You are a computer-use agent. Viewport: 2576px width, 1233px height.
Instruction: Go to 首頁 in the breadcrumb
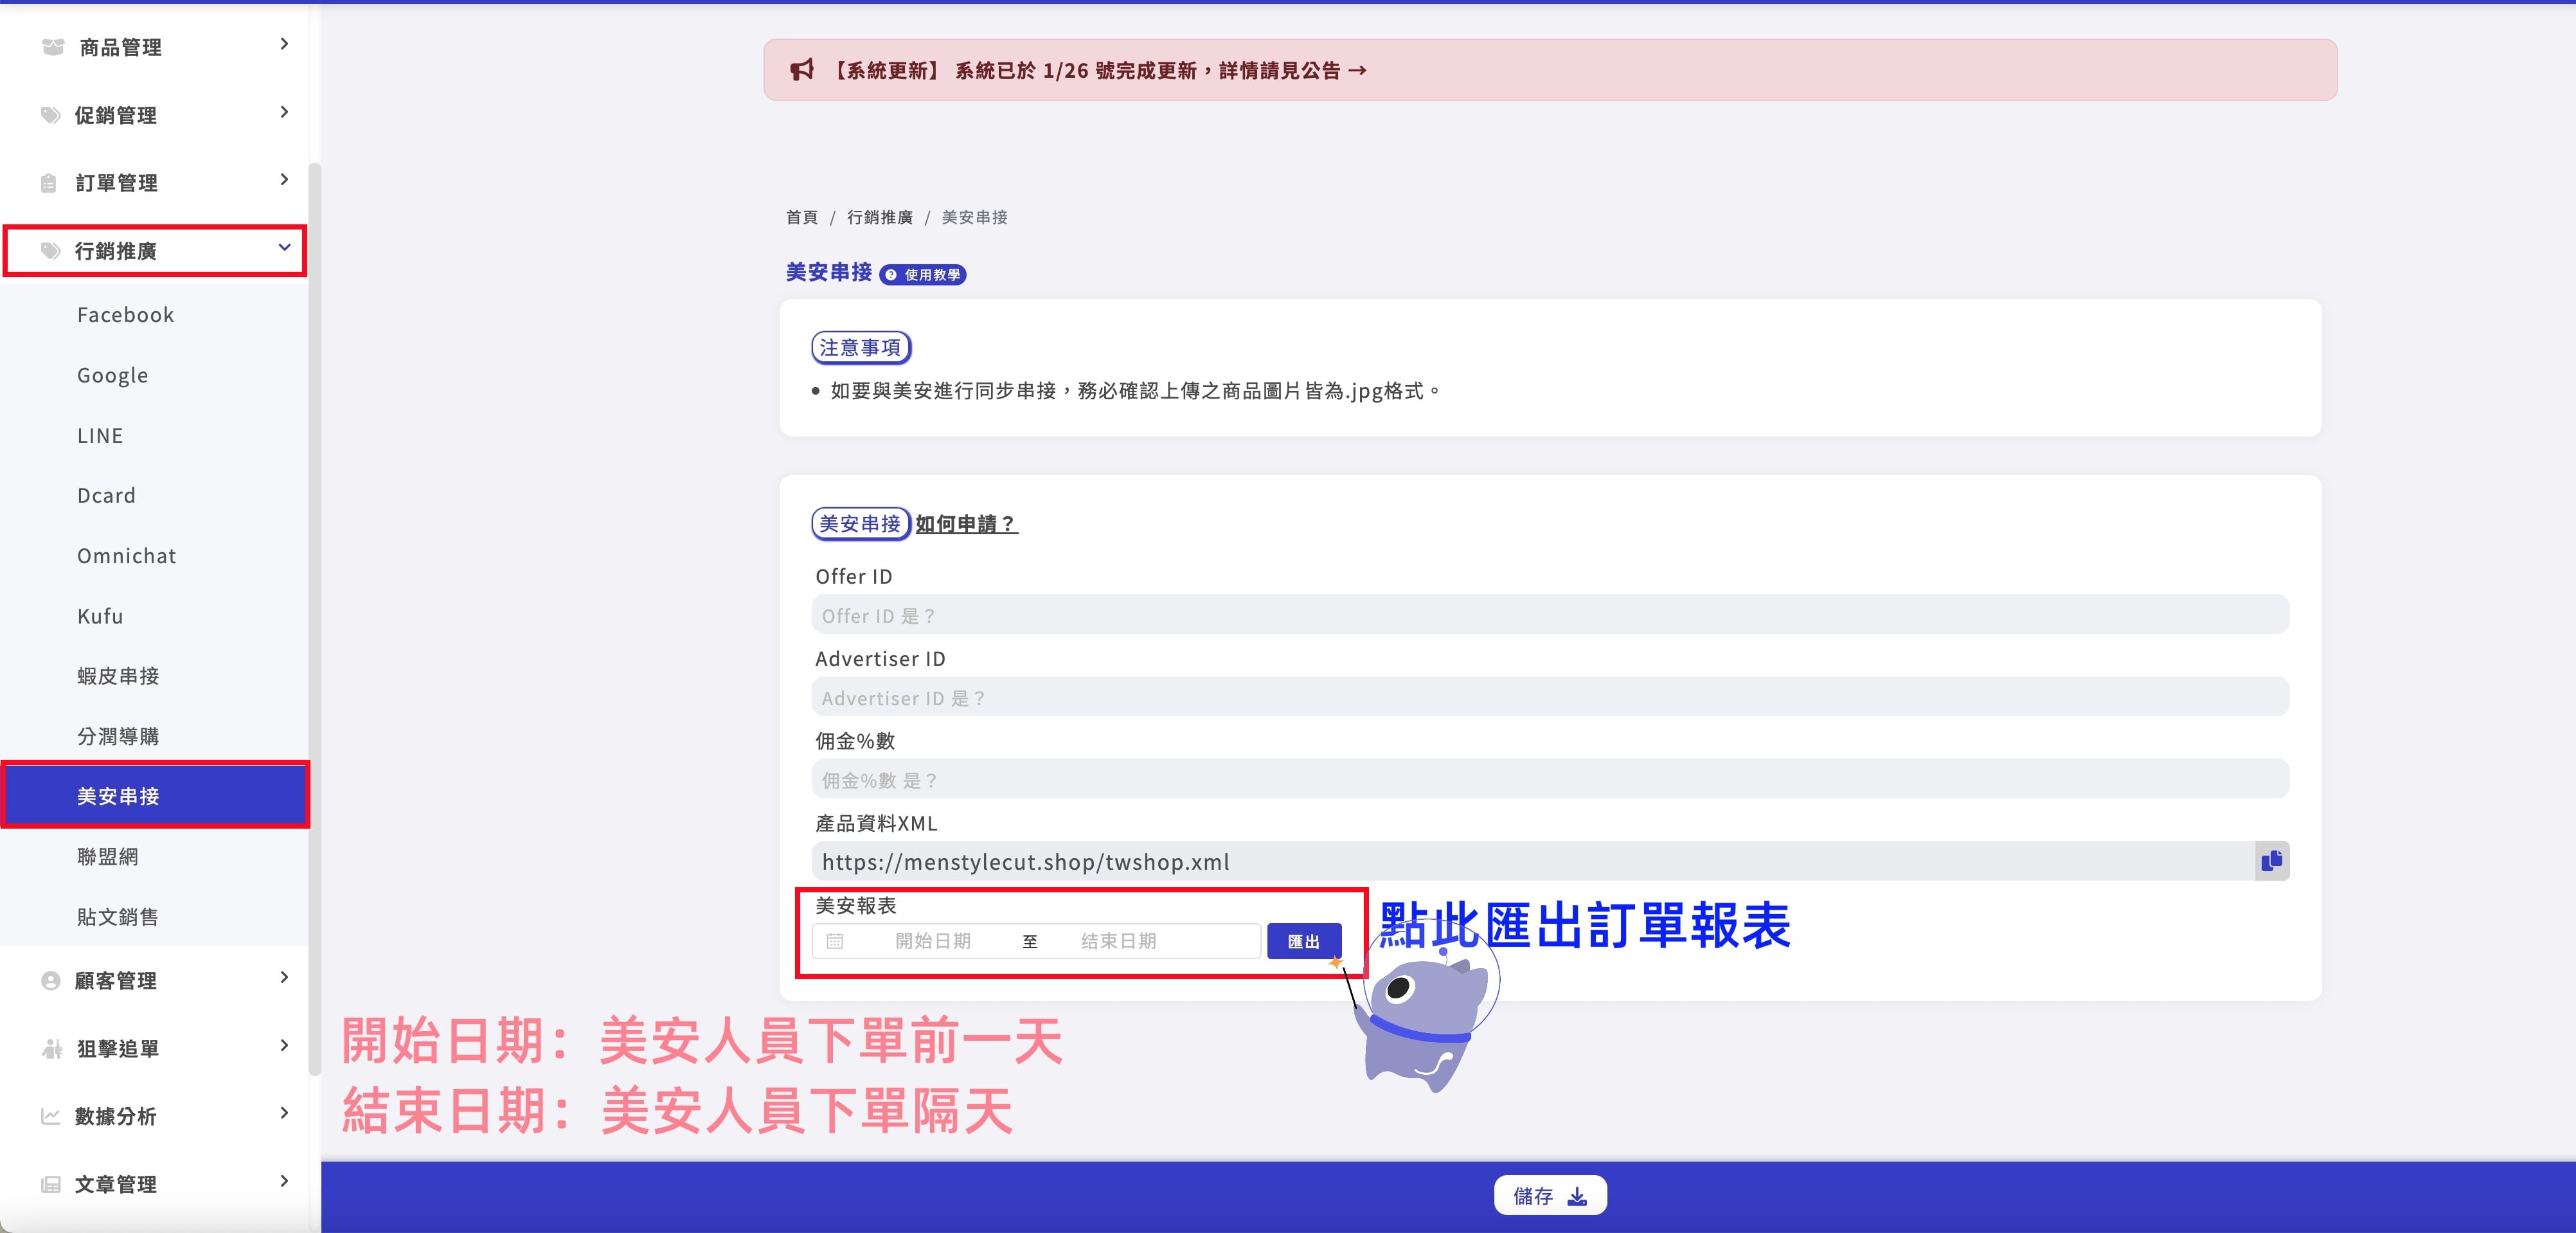pyautogui.click(x=802, y=217)
